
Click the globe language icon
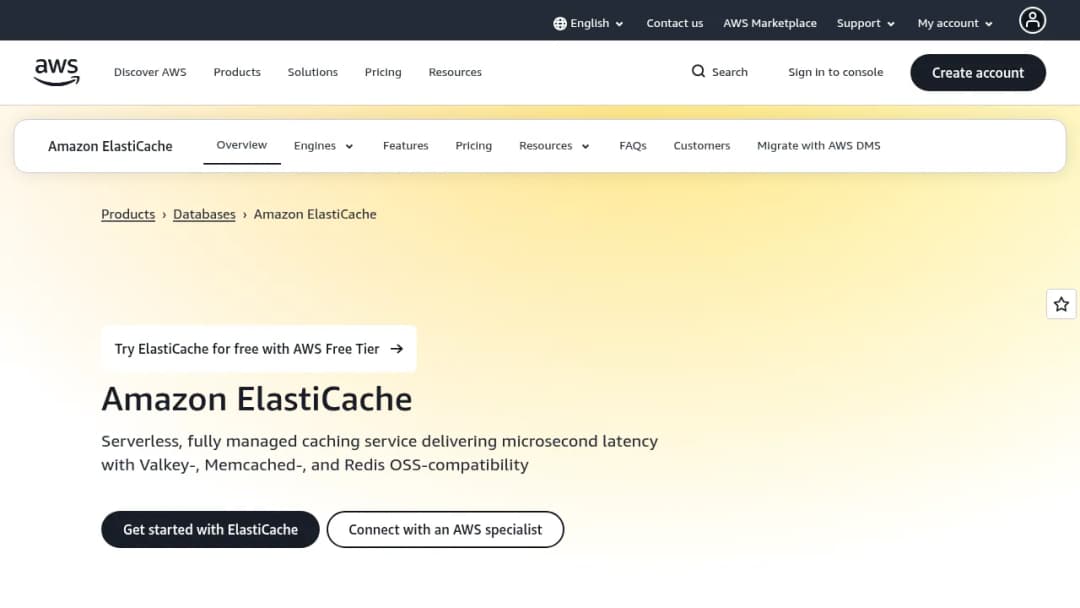tap(560, 23)
